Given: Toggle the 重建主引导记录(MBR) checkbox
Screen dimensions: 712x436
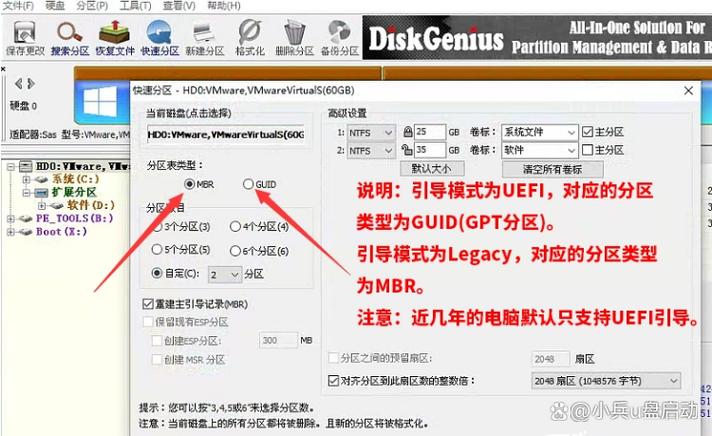Looking at the screenshot, I should [149, 303].
